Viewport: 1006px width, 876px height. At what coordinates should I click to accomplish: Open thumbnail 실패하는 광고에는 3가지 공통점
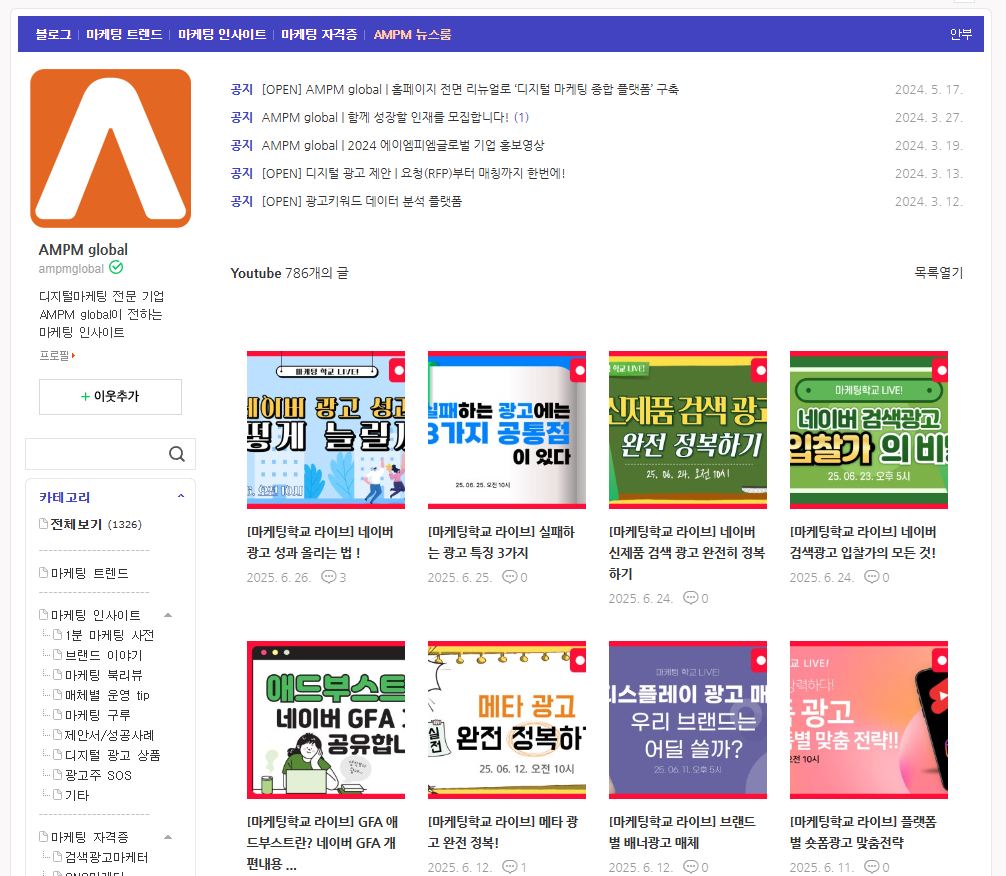point(507,430)
